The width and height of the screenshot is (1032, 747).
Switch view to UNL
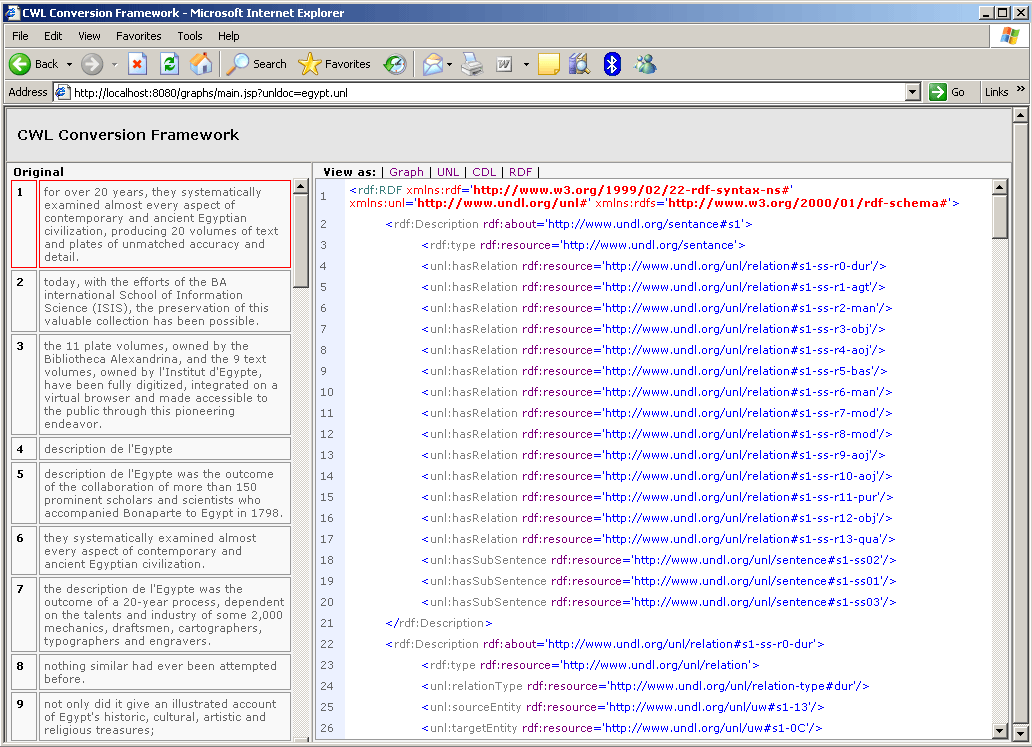click(448, 172)
